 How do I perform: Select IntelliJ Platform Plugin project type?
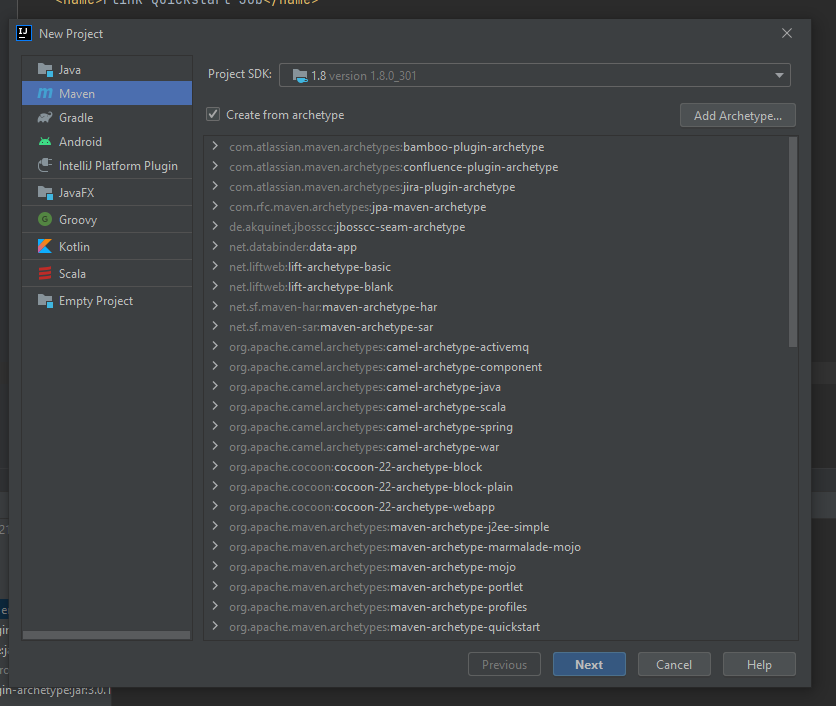107,165
